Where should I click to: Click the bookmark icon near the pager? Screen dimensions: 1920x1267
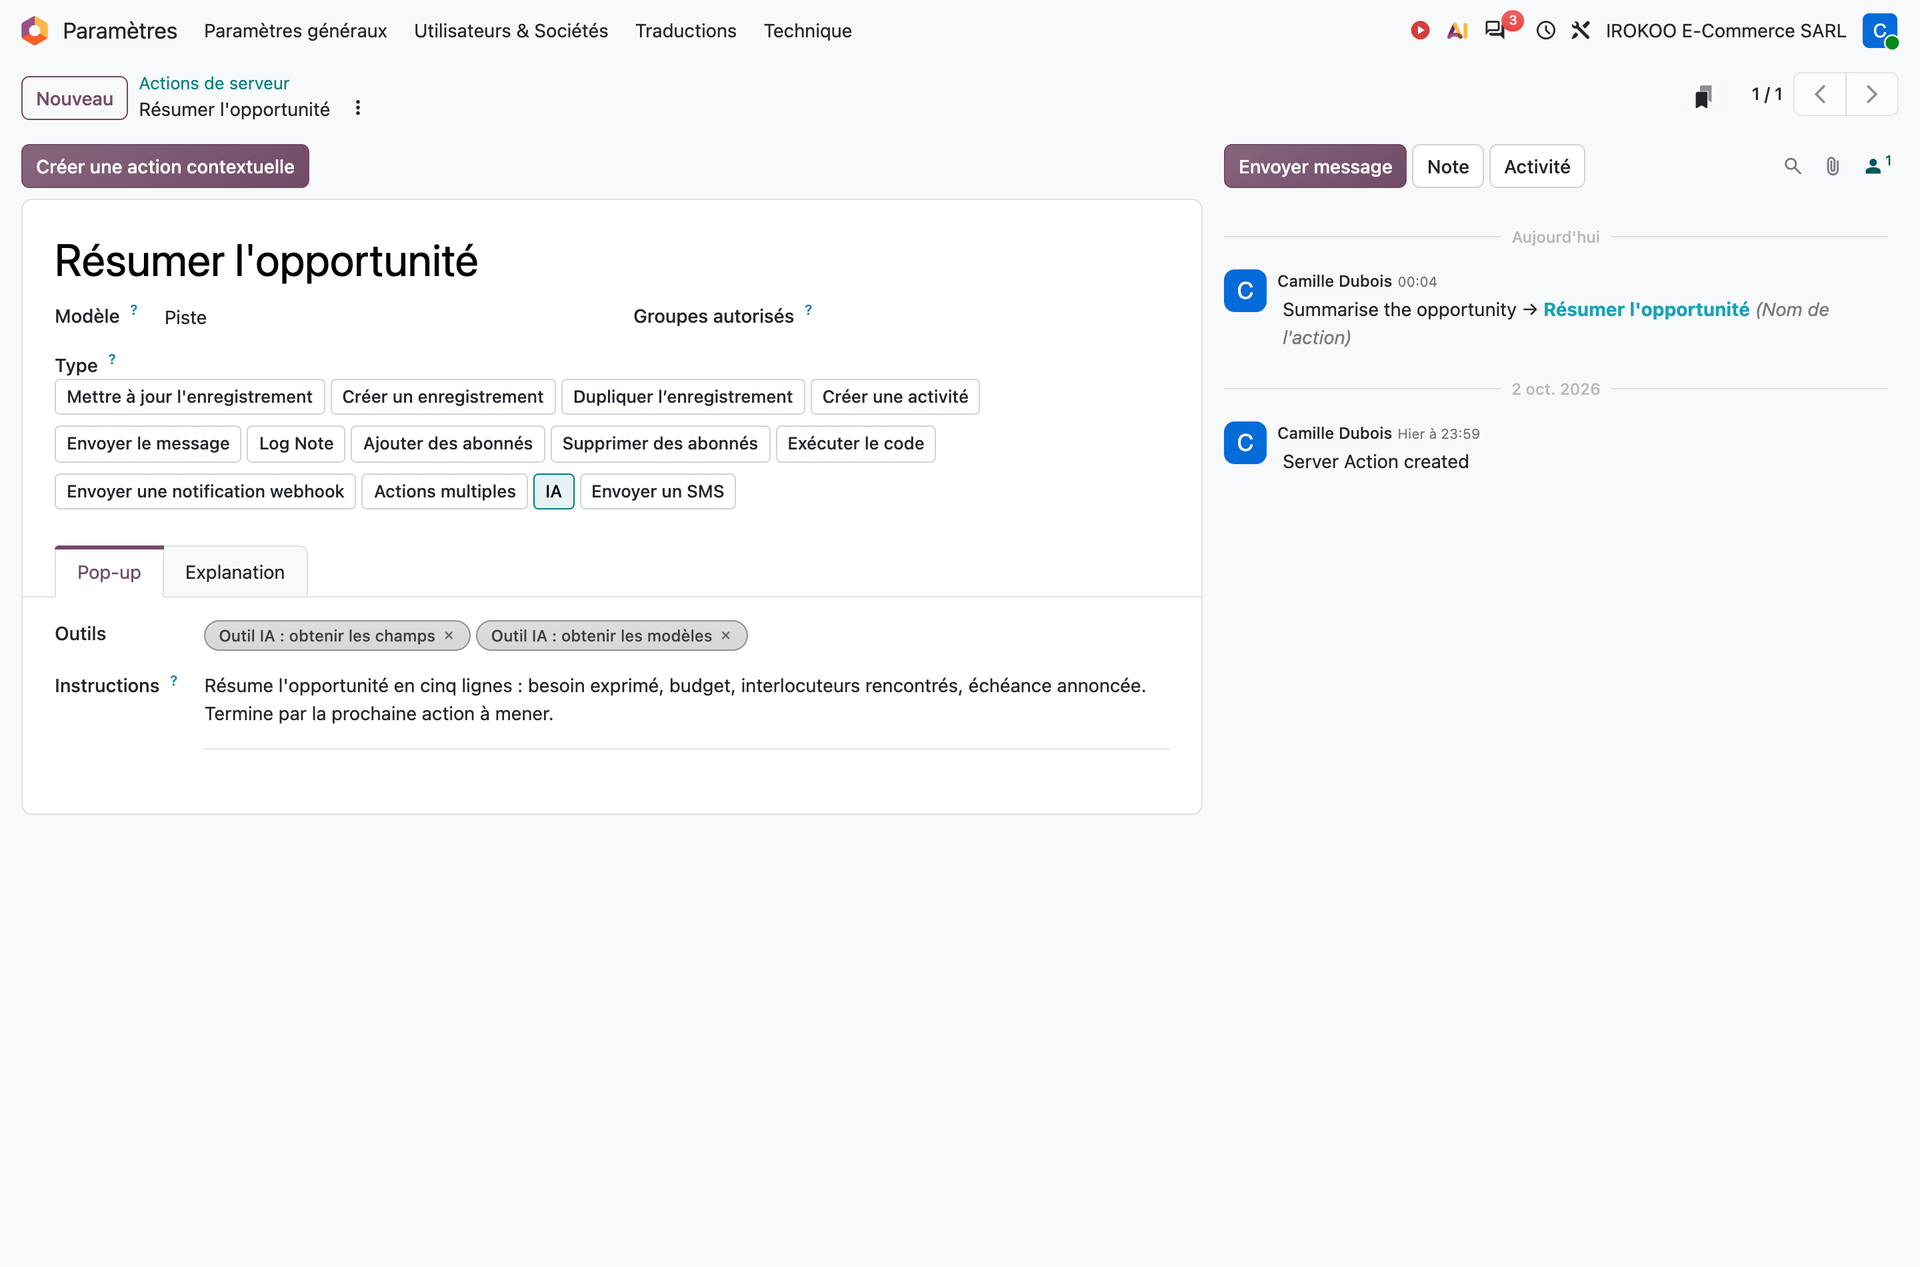(1704, 95)
